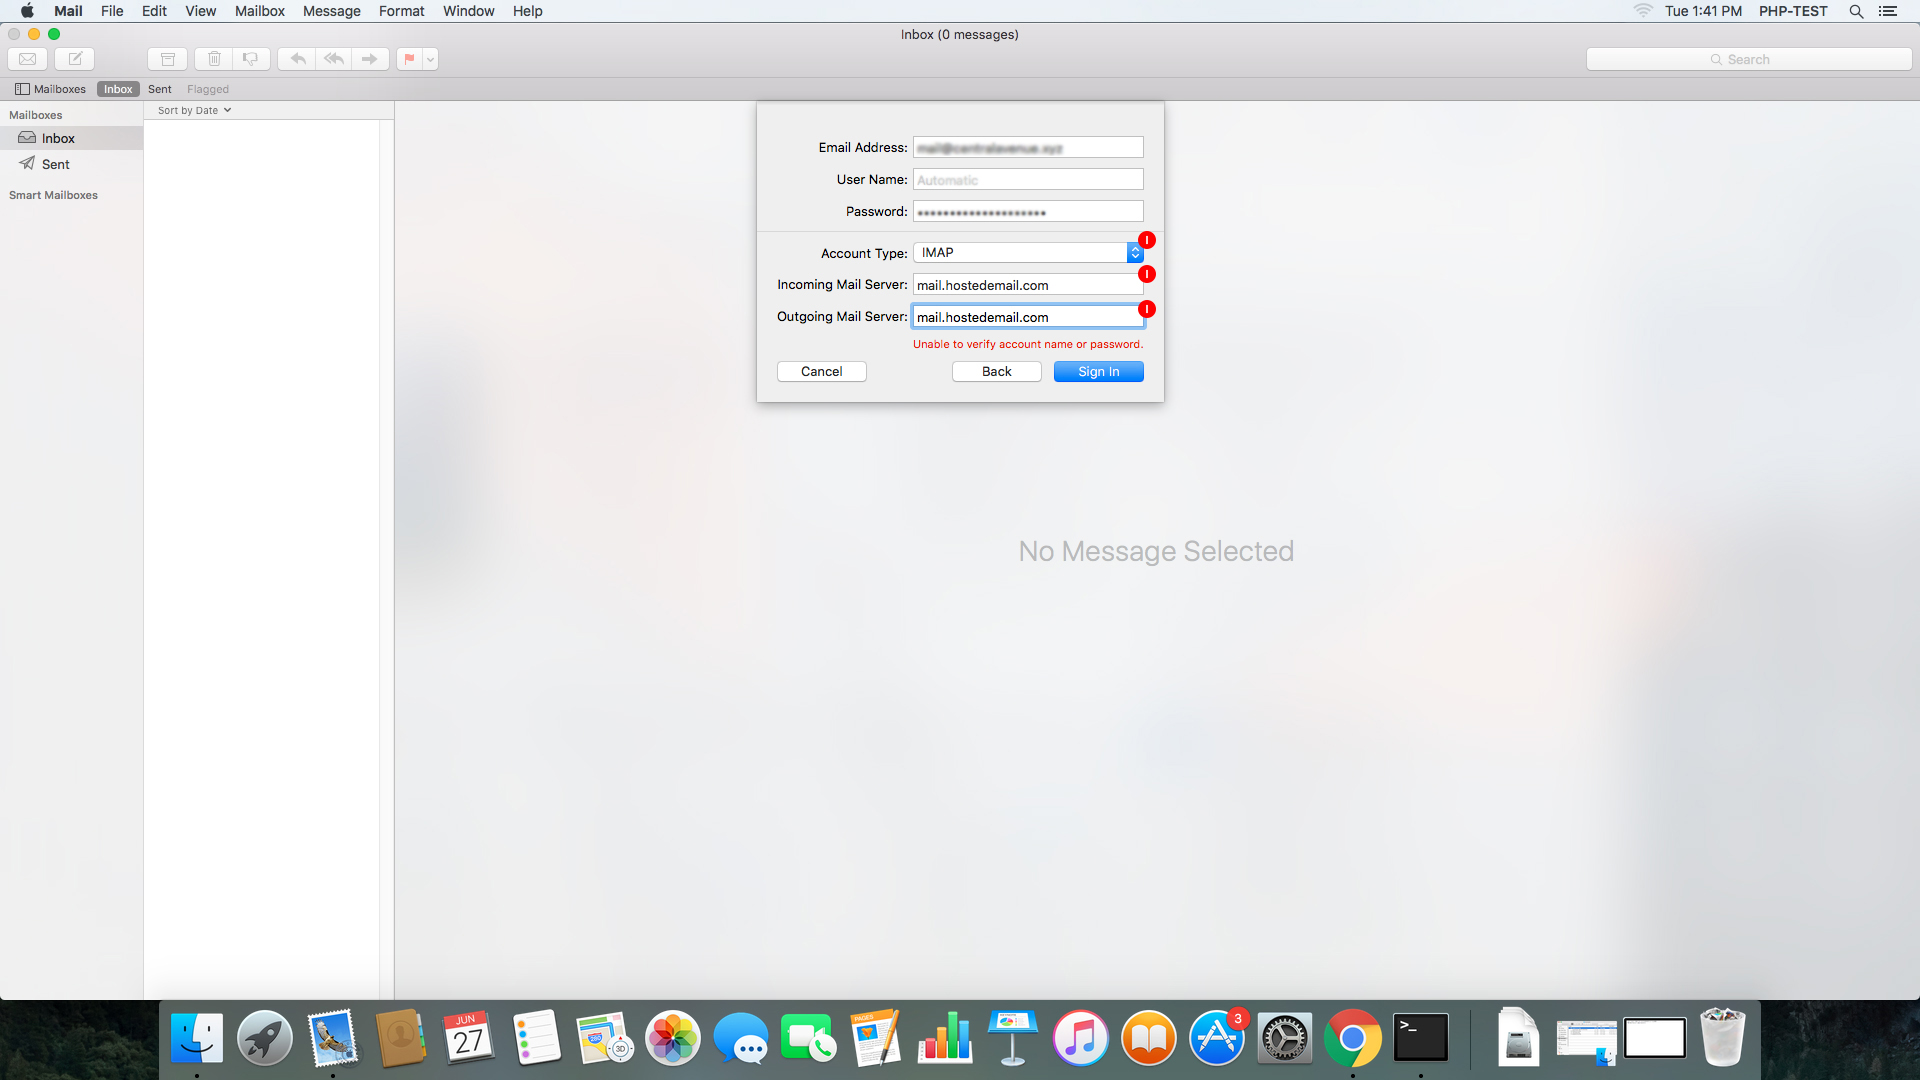The width and height of the screenshot is (1920, 1080).
Task: Click the Sign In button
Action: click(1098, 371)
